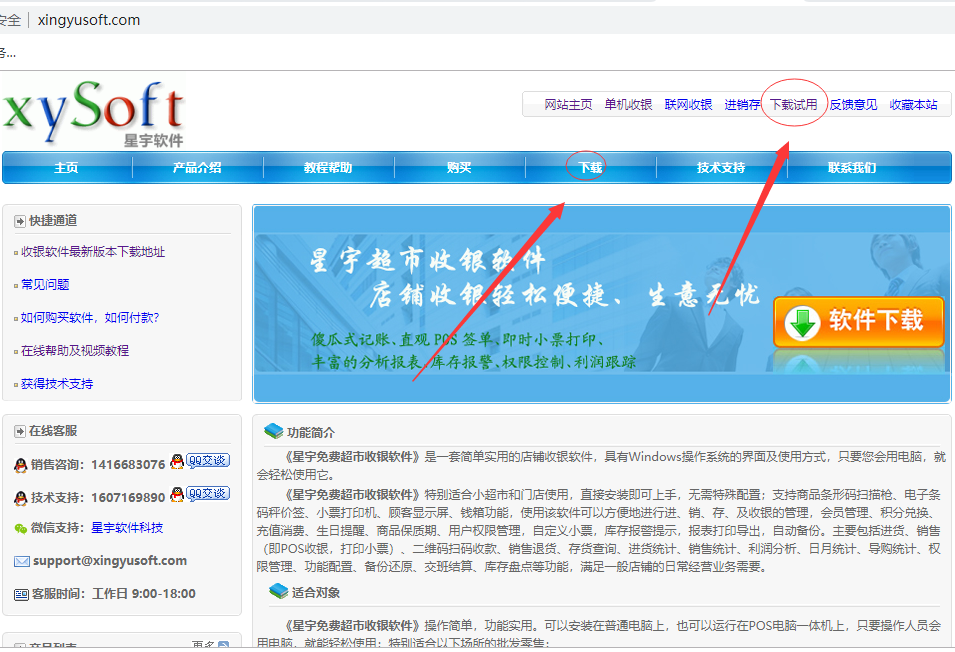Click the penguin icon beside 销售咨询
The width and height of the screenshot is (955, 652).
pyautogui.click(x=21, y=465)
